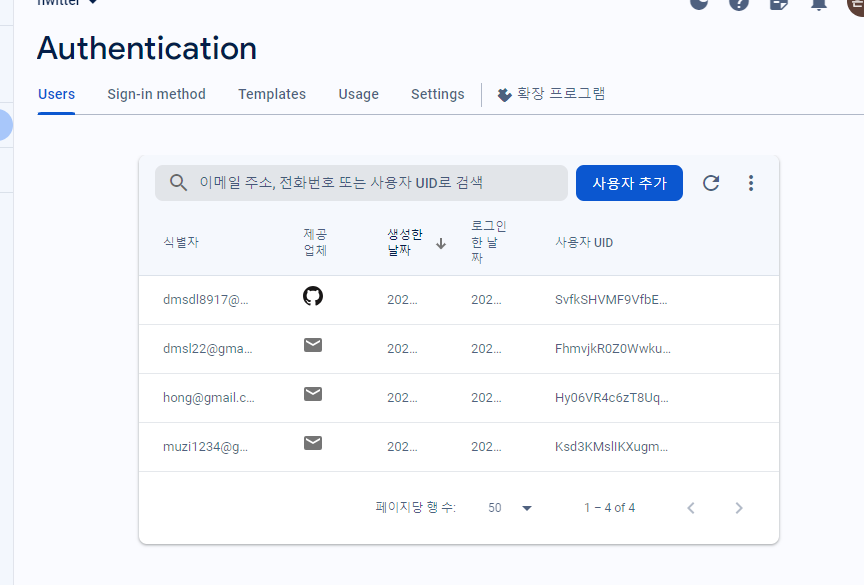Select identifier muzi1234@g...
Image resolution: width=864 pixels, height=585 pixels.
pos(206,447)
